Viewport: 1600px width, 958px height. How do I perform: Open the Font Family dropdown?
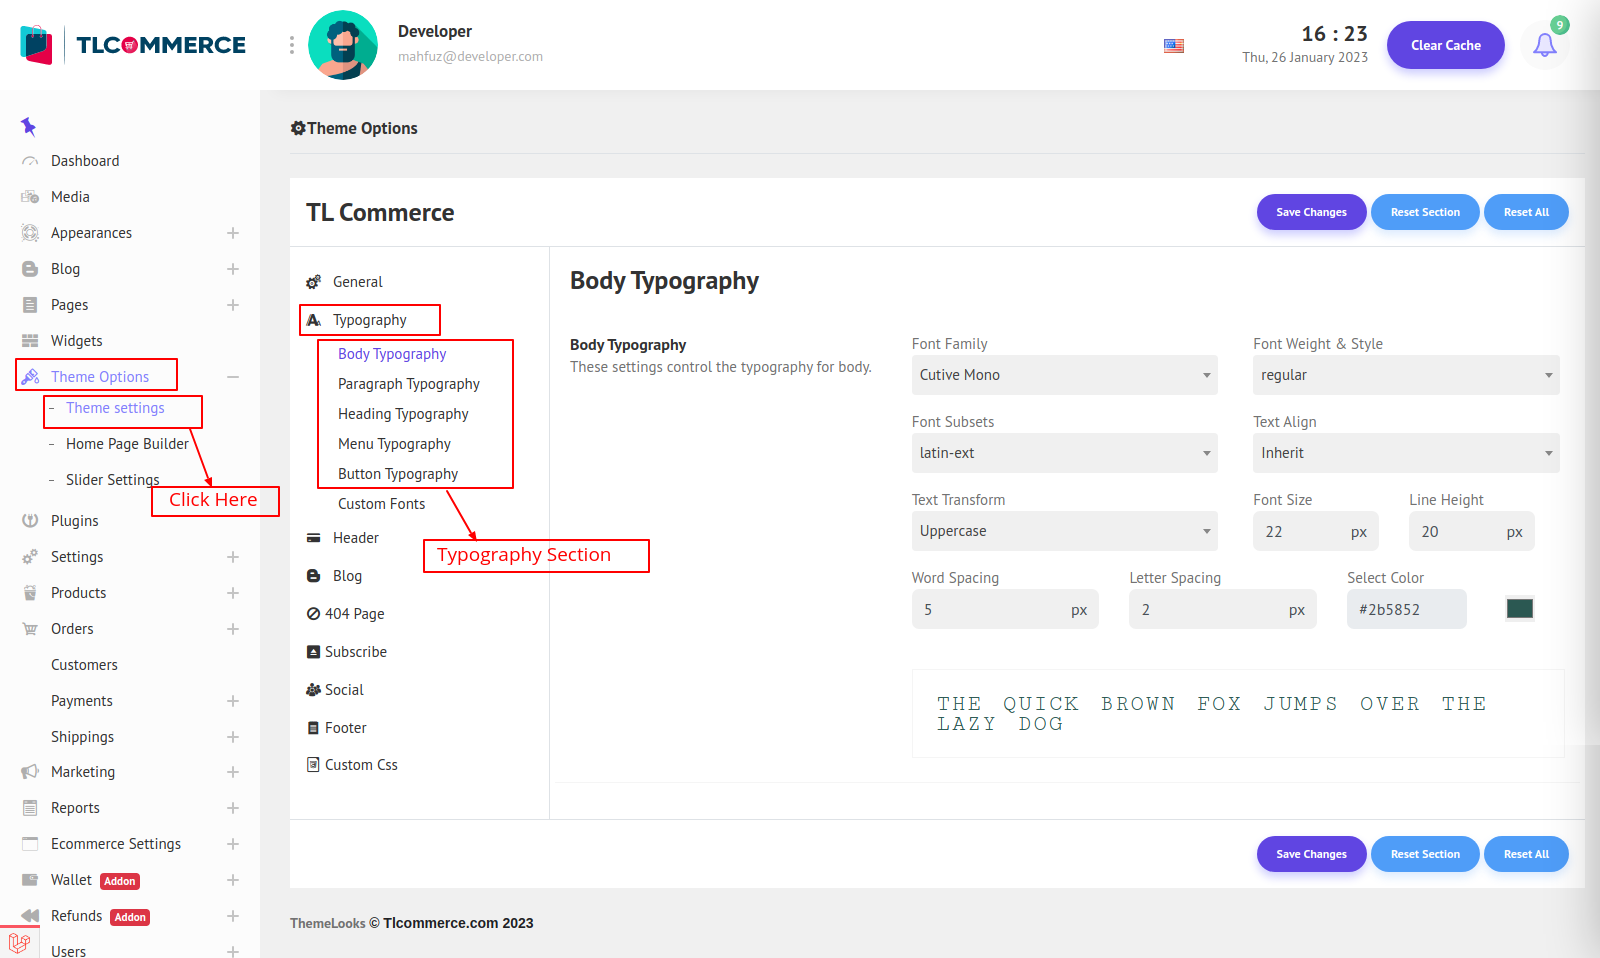coord(1064,375)
